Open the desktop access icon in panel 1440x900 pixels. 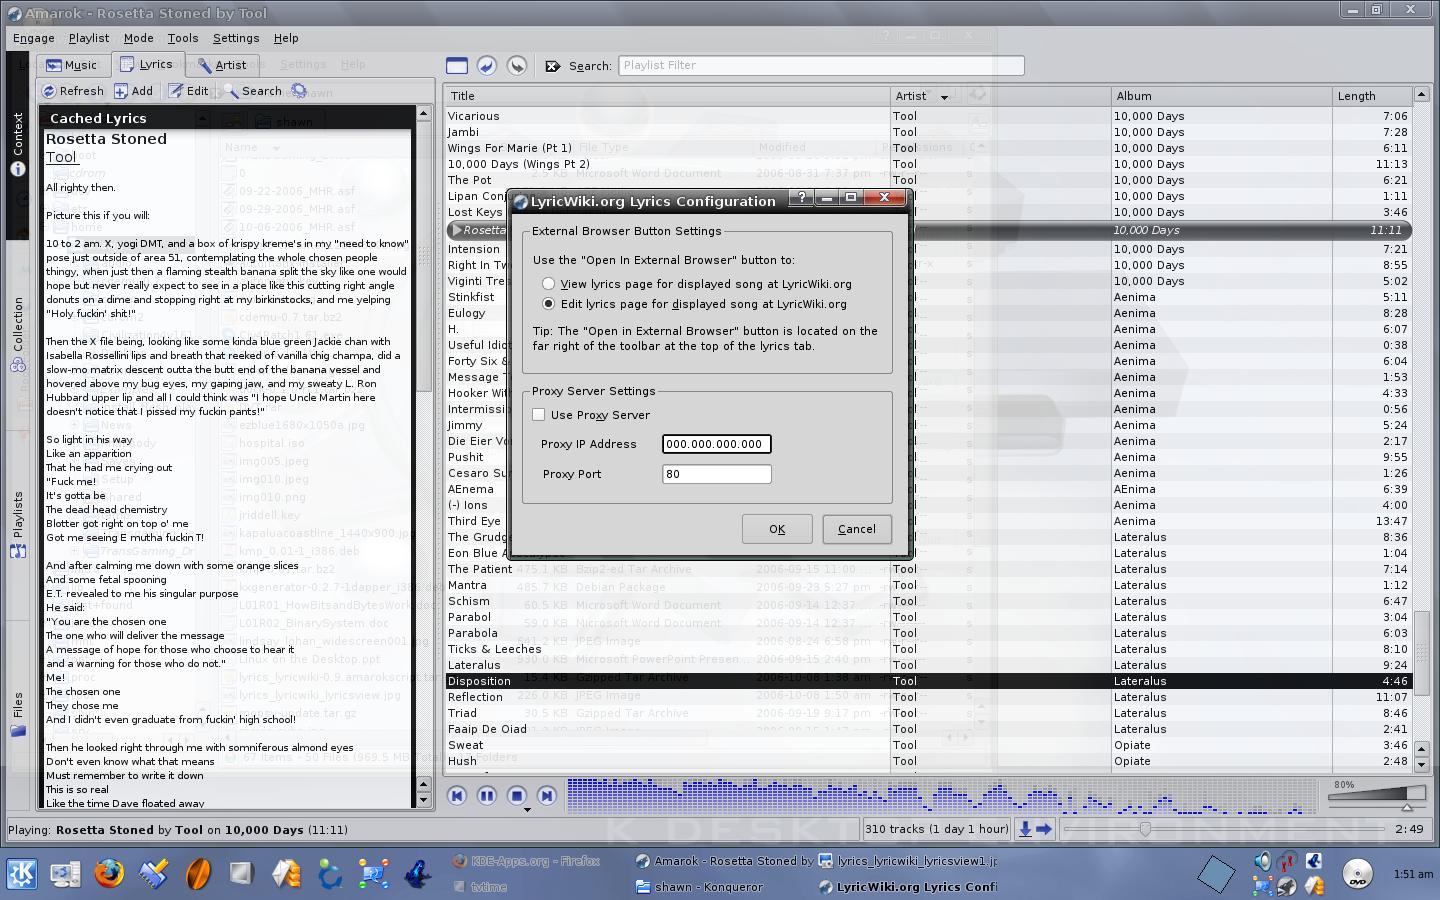65,874
